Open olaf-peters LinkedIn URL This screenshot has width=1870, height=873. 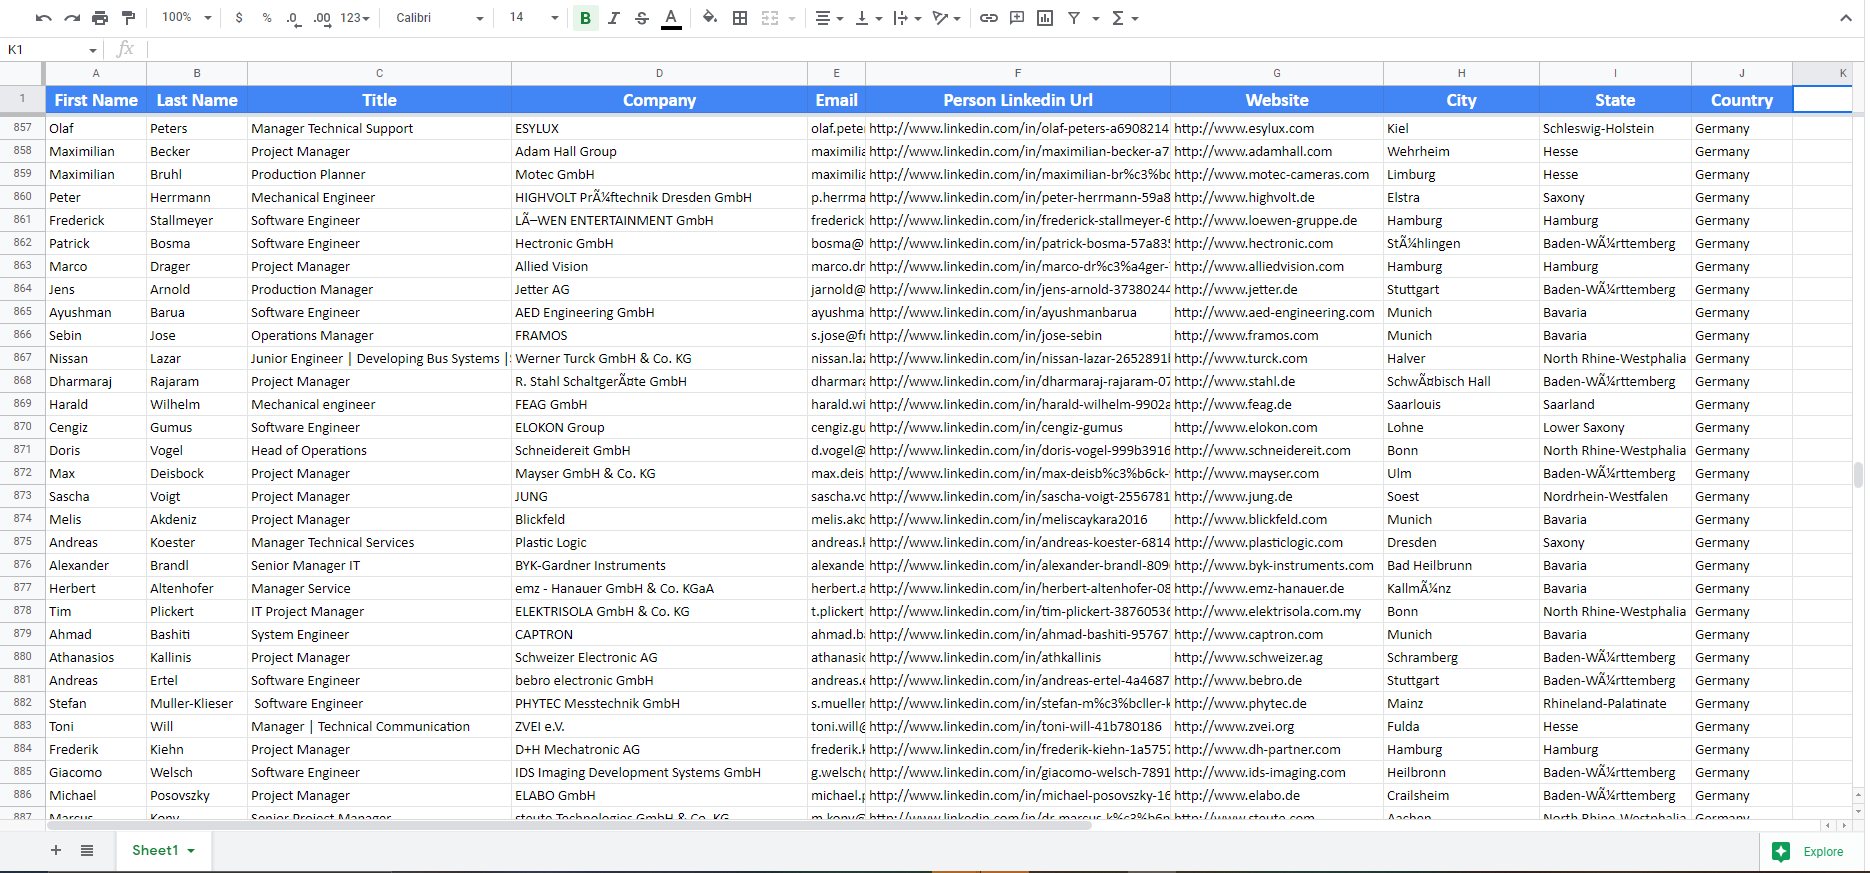click(1018, 128)
